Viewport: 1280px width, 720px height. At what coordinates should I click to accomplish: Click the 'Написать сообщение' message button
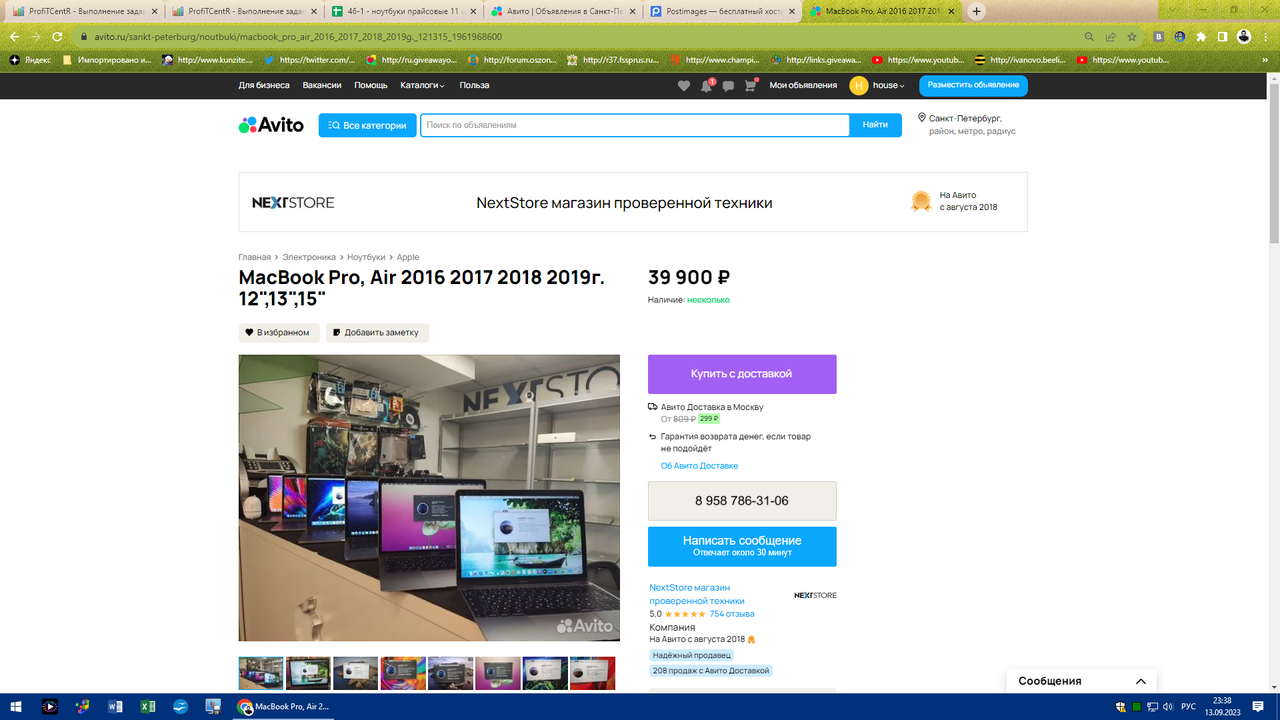[742, 546]
